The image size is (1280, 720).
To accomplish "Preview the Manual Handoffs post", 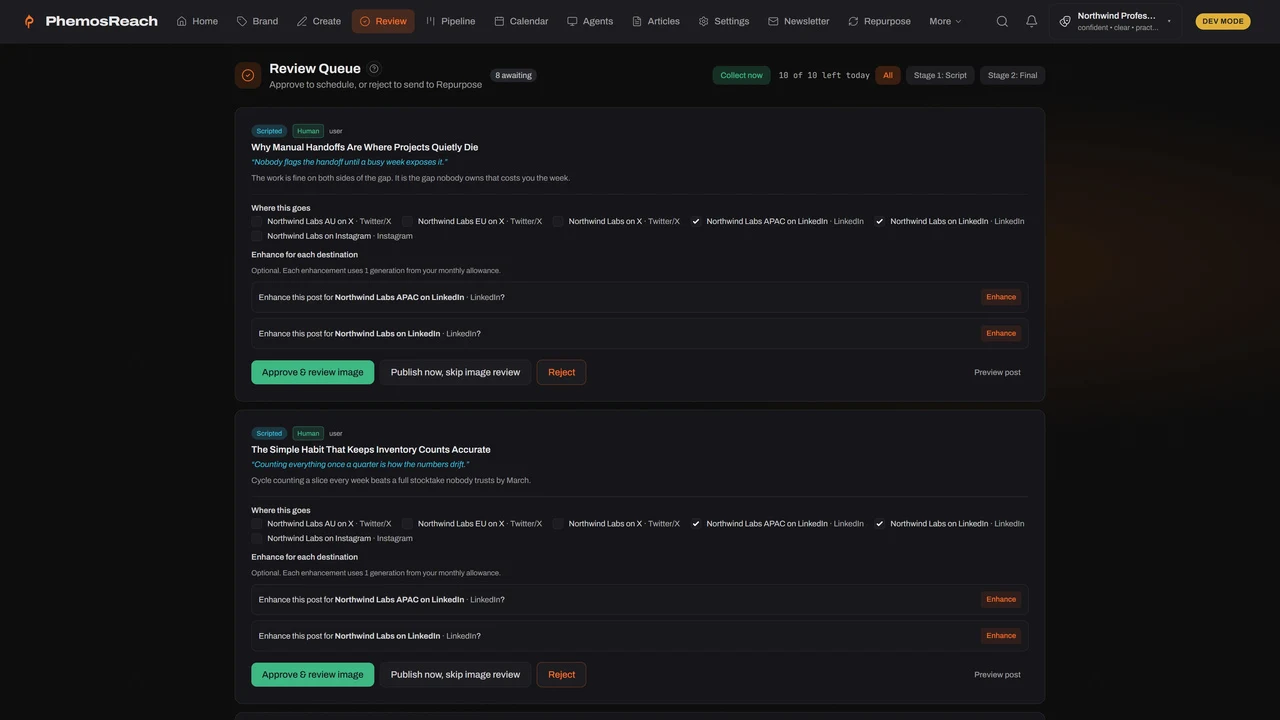I will point(998,372).
